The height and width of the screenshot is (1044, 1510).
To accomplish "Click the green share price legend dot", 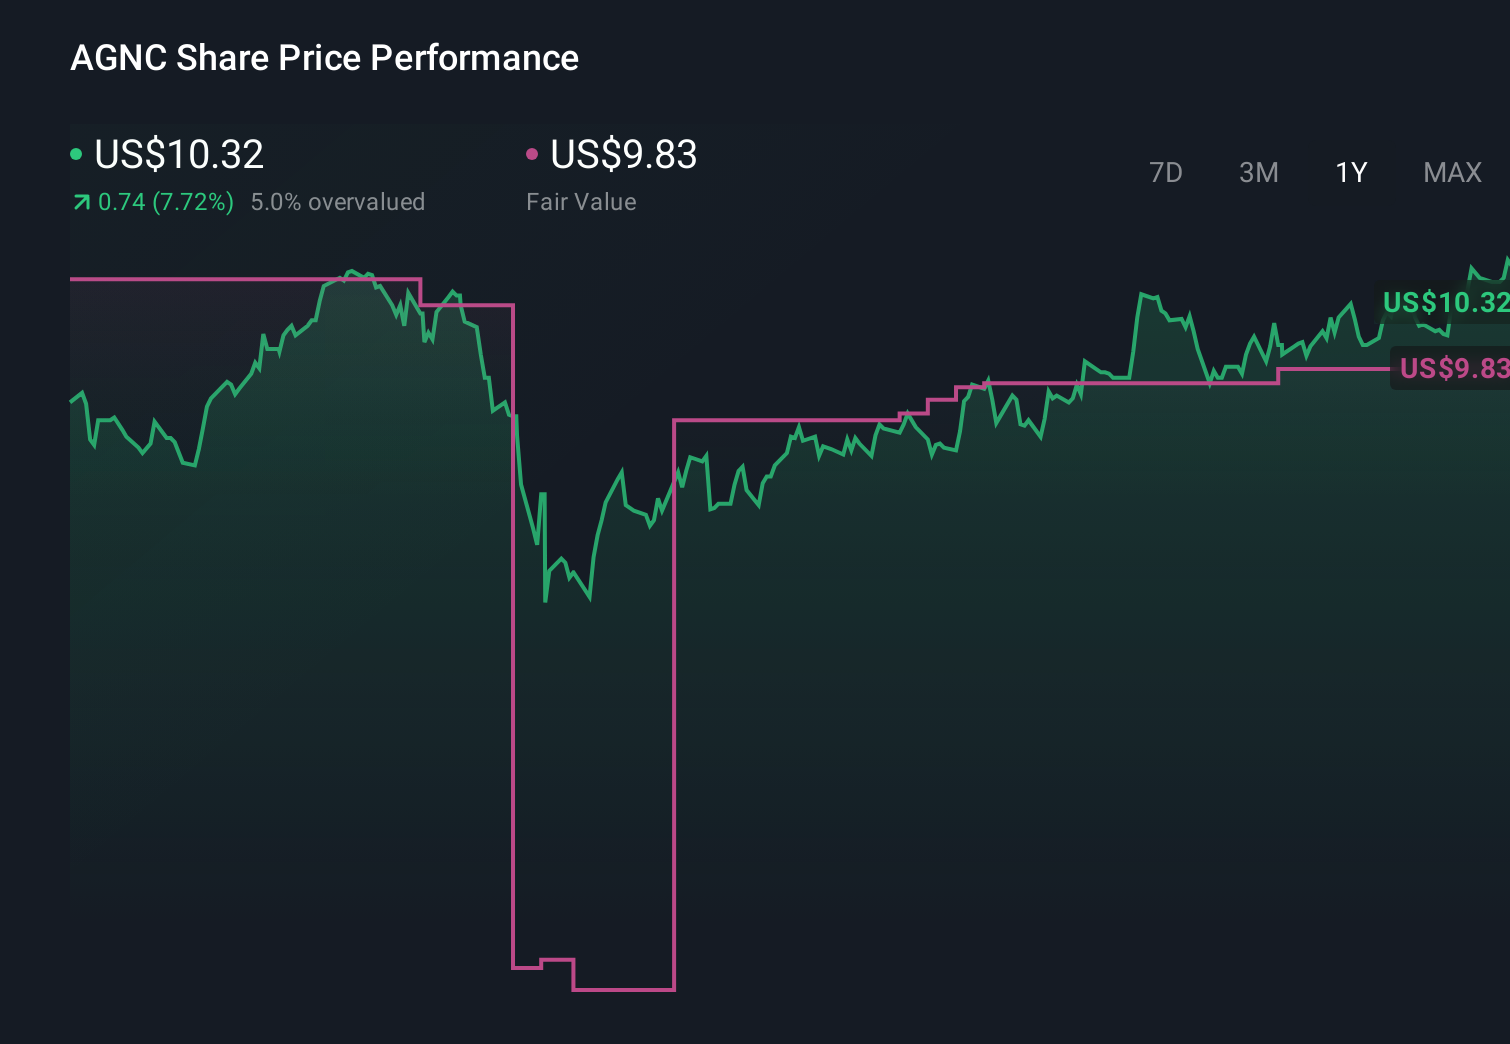I will click(76, 152).
